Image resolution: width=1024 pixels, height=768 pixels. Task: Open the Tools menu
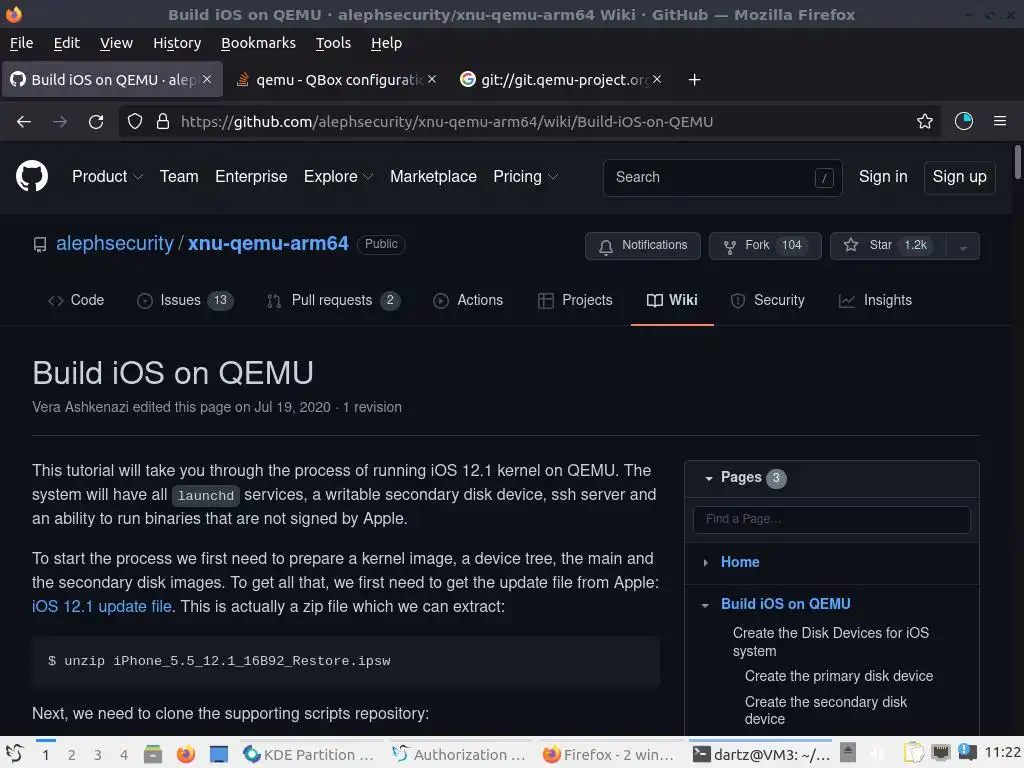(x=333, y=43)
